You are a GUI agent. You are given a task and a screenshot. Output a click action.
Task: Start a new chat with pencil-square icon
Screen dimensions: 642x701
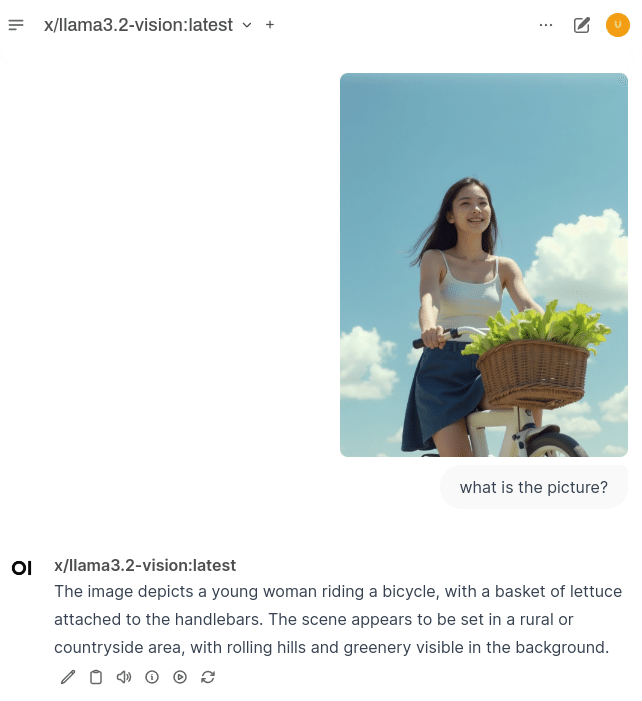pos(581,25)
